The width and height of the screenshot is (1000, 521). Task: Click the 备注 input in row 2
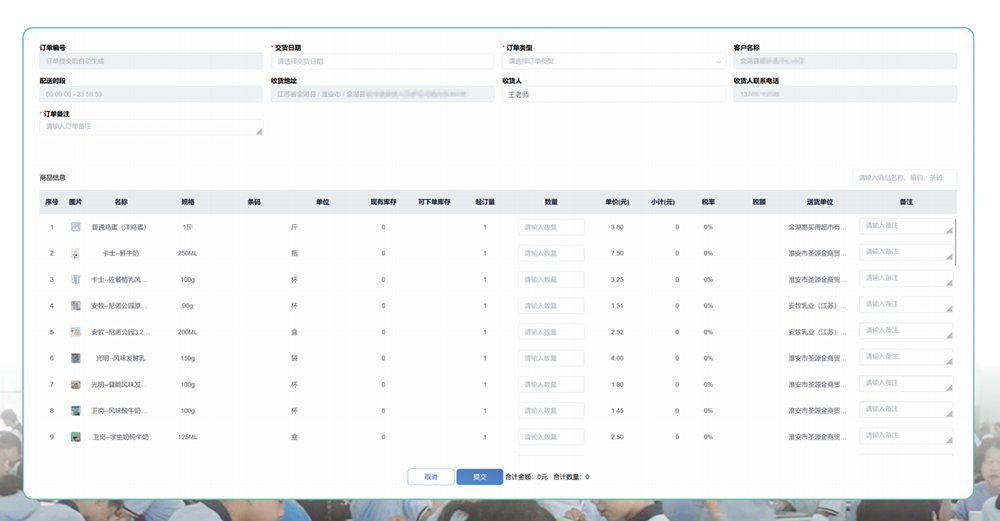905,253
